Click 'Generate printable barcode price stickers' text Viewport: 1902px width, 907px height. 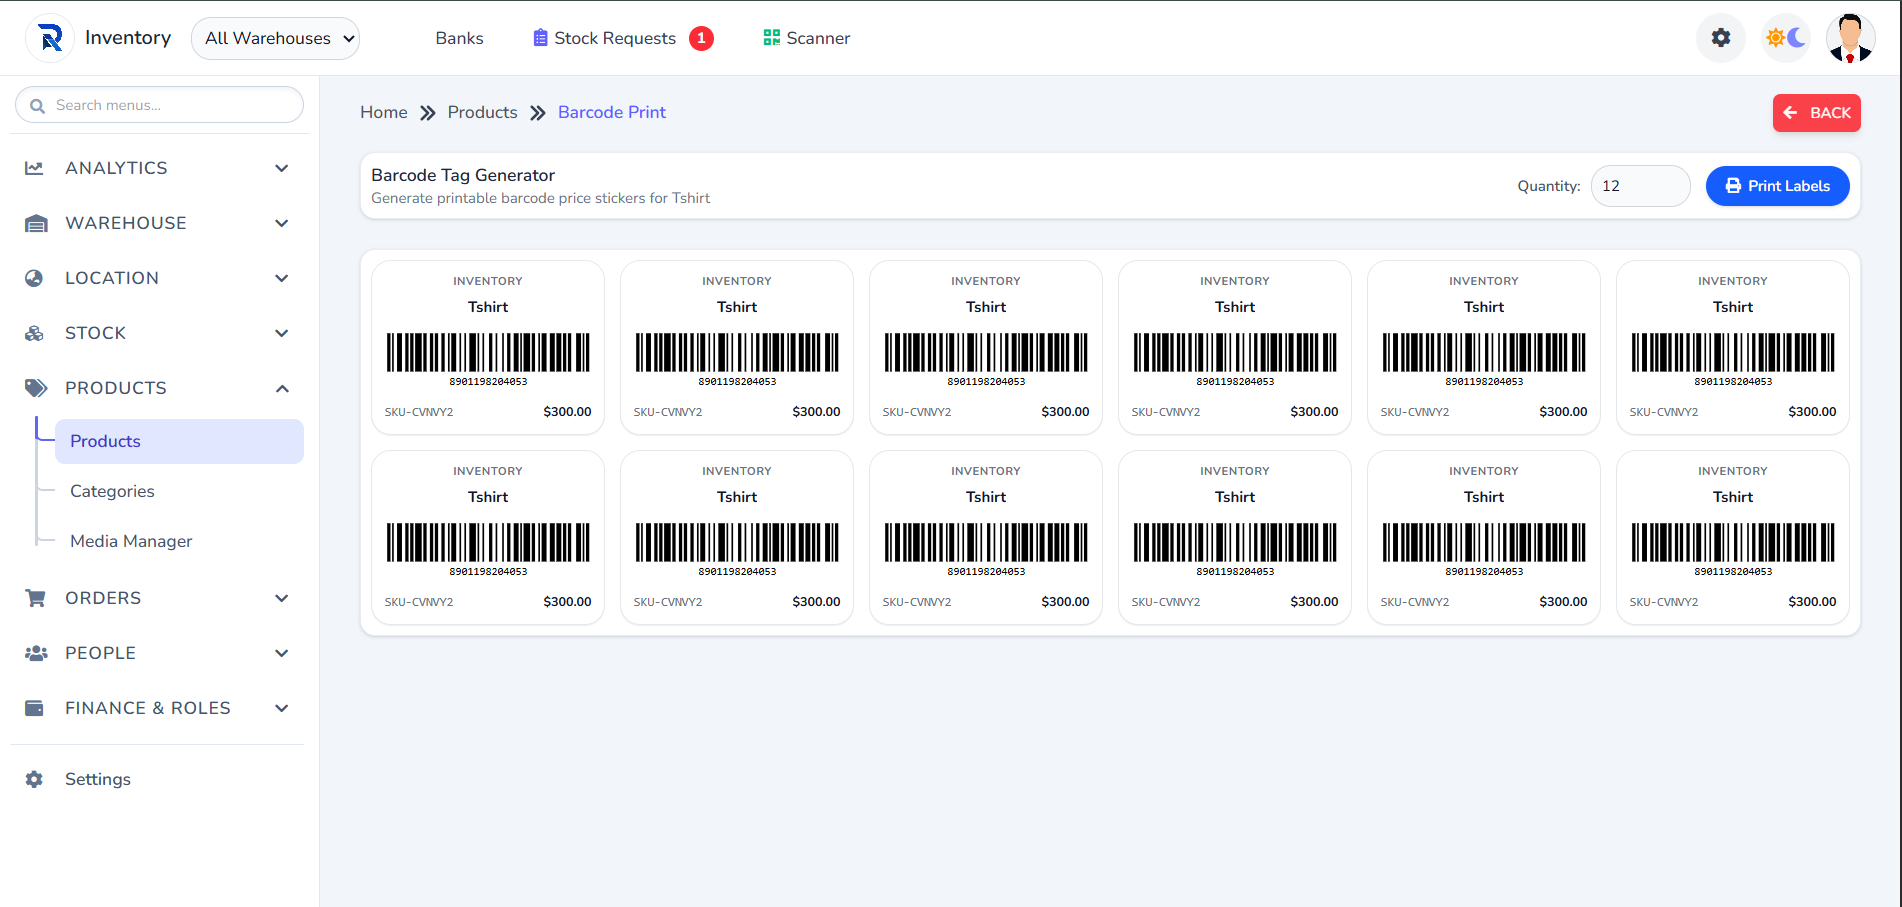(540, 198)
